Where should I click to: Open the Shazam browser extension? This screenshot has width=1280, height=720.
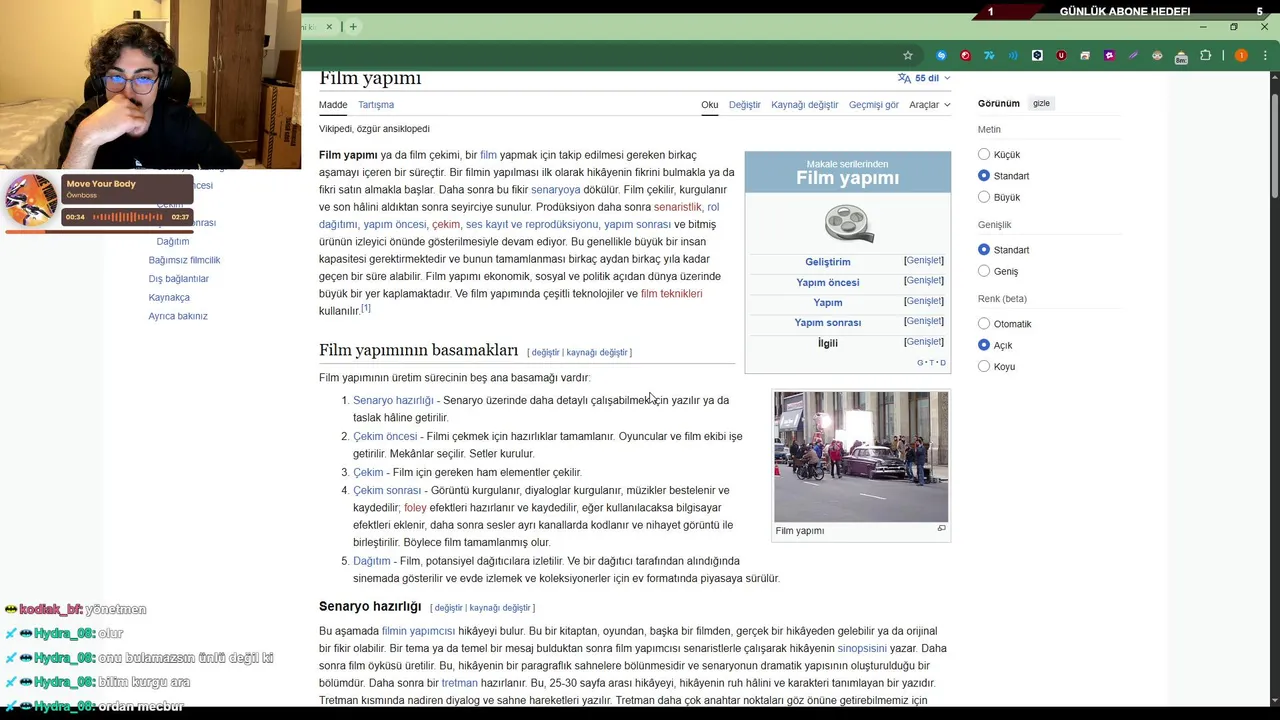coord(941,56)
